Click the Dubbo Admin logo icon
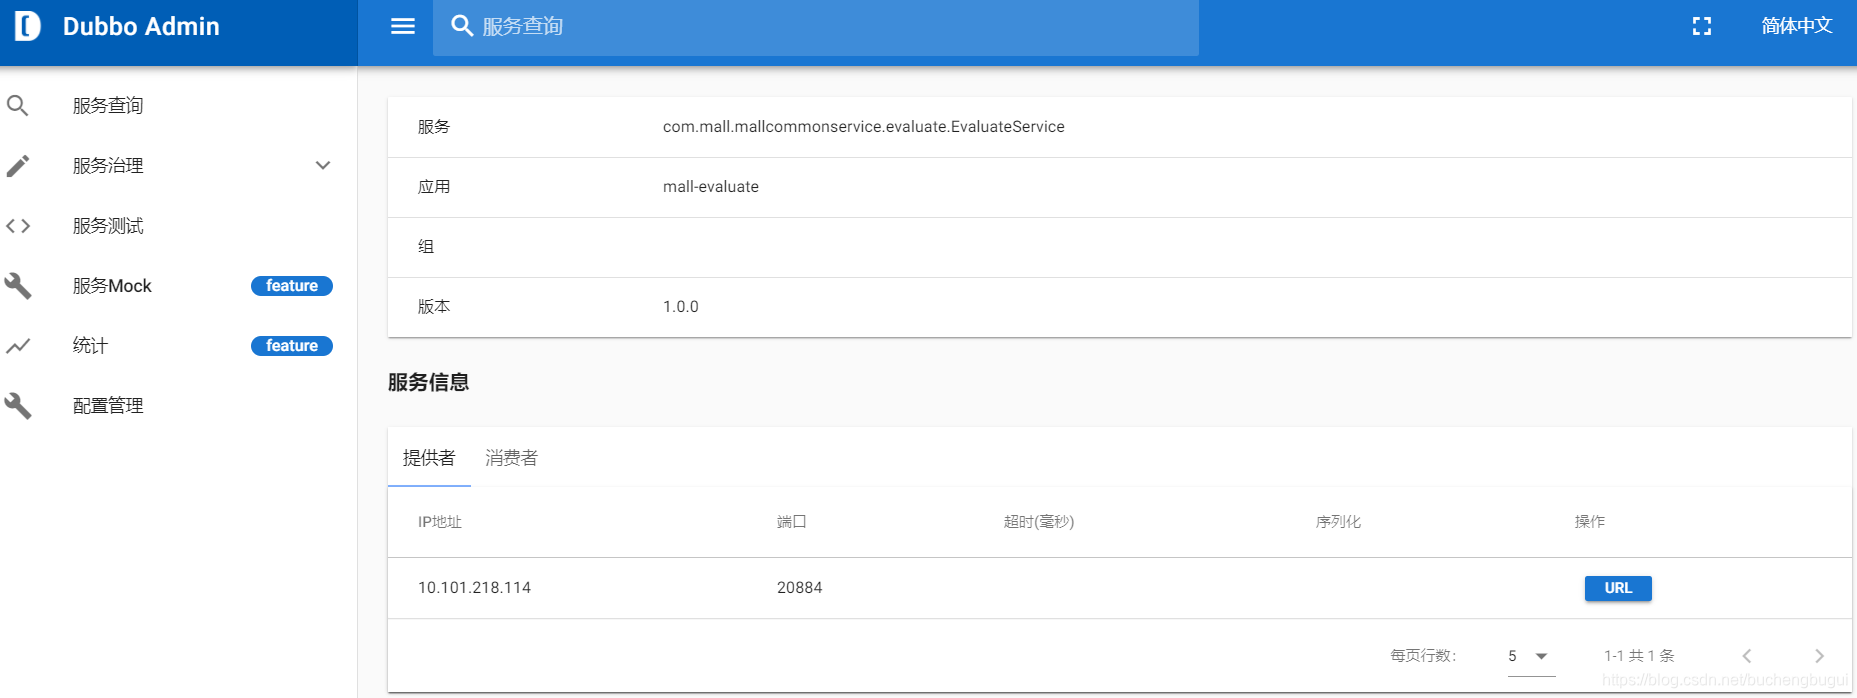This screenshot has width=1857, height=698. coord(28,26)
